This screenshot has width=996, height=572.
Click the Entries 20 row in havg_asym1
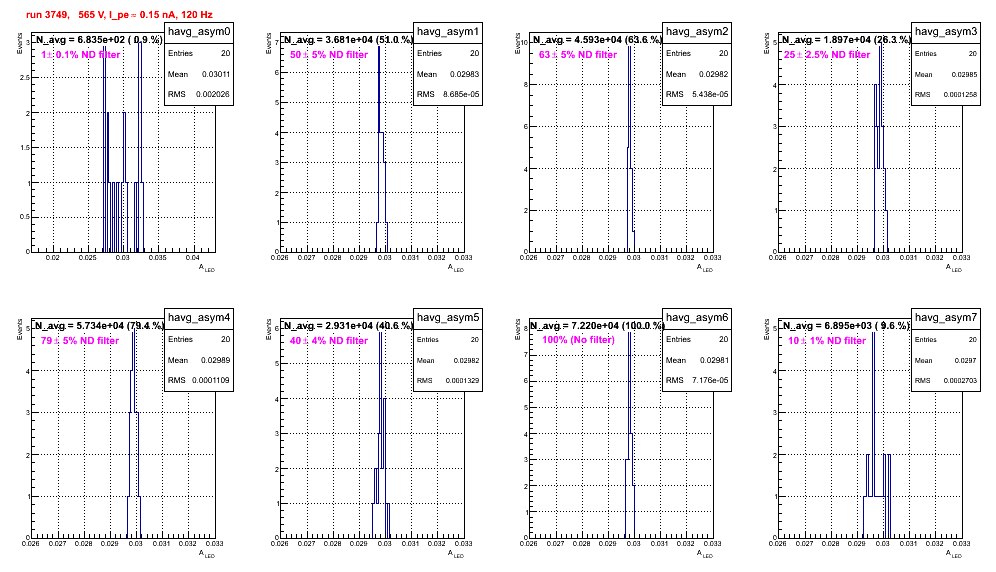448,53
